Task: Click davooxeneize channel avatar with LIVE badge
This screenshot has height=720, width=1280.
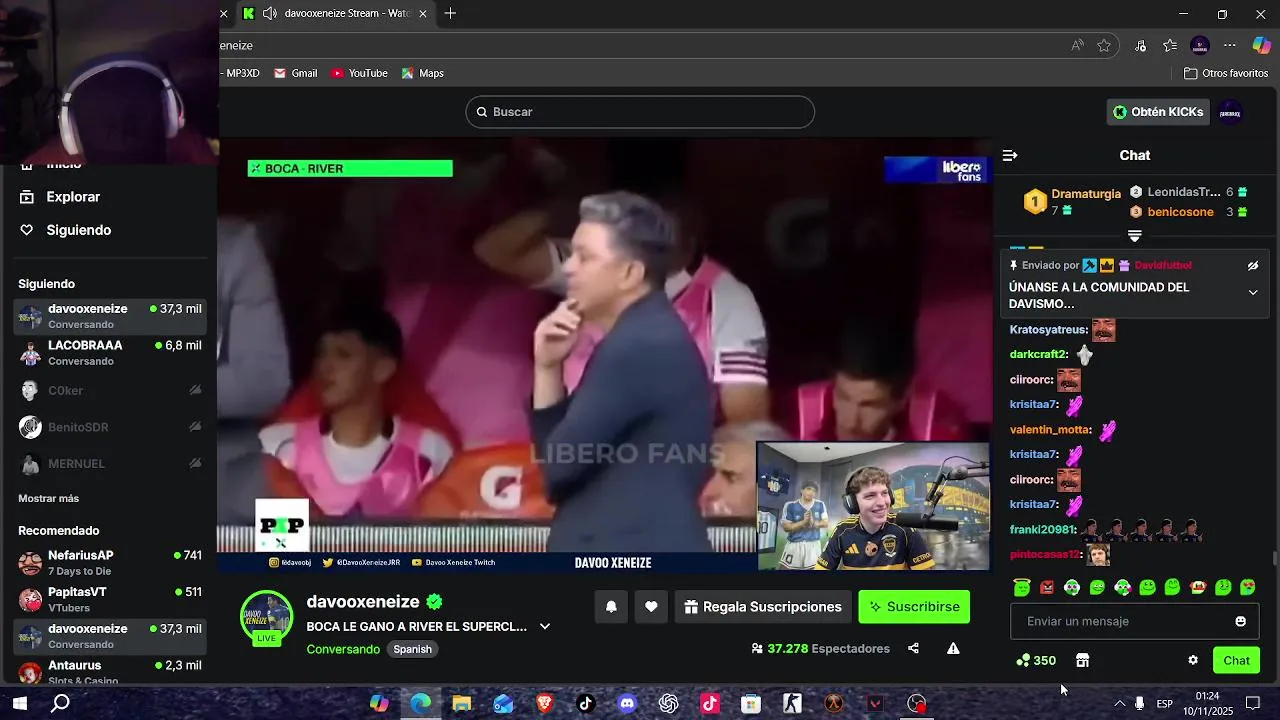Action: coord(267,618)
